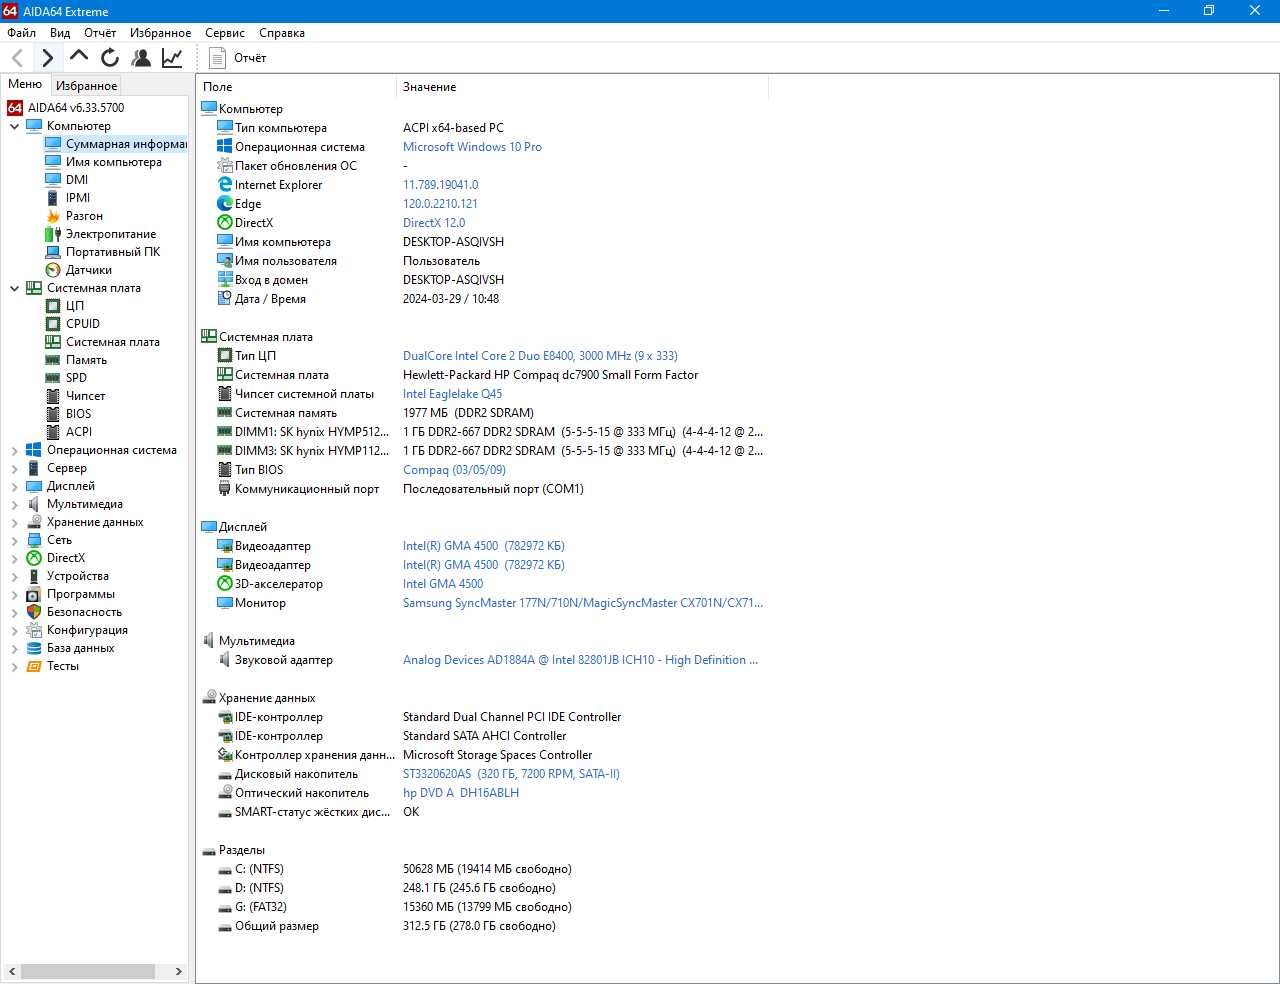Select the ACPI tree icon

(x=53, y=432)
